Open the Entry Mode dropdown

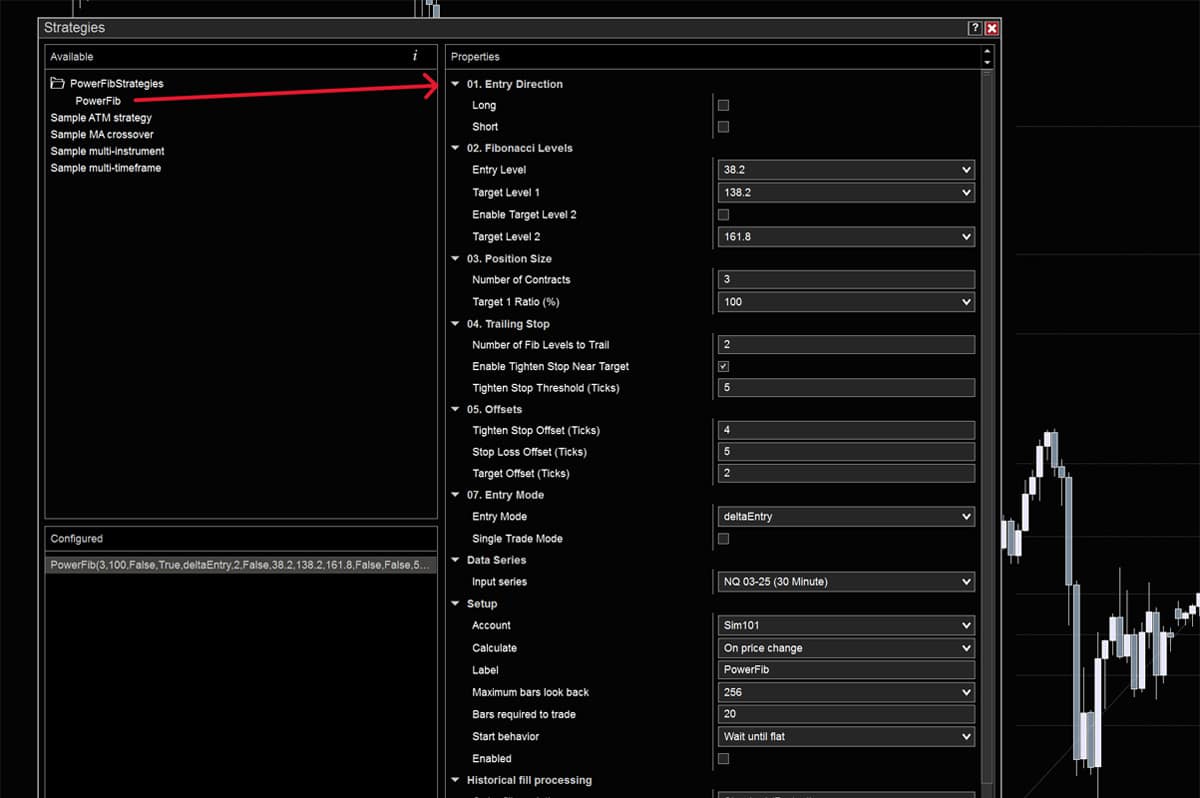[x=845, y=517]
